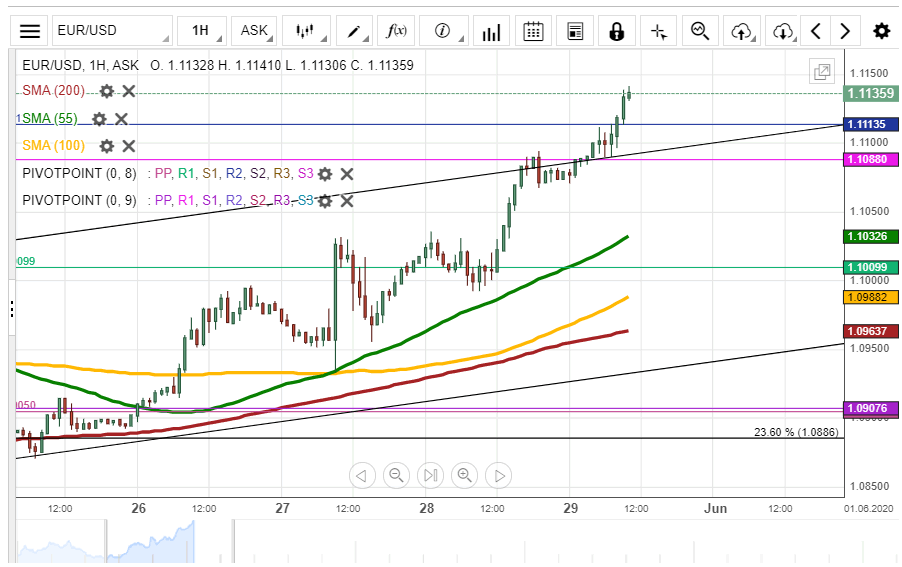Activate the crosshair cursor tool
Image resolution: width=902 pixels, height=567 pixels.
pyautogui.click(x=658, y=31)
